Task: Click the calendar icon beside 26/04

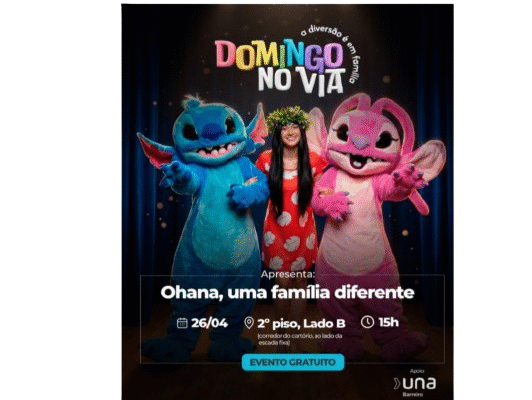Action: coord(182,323)
